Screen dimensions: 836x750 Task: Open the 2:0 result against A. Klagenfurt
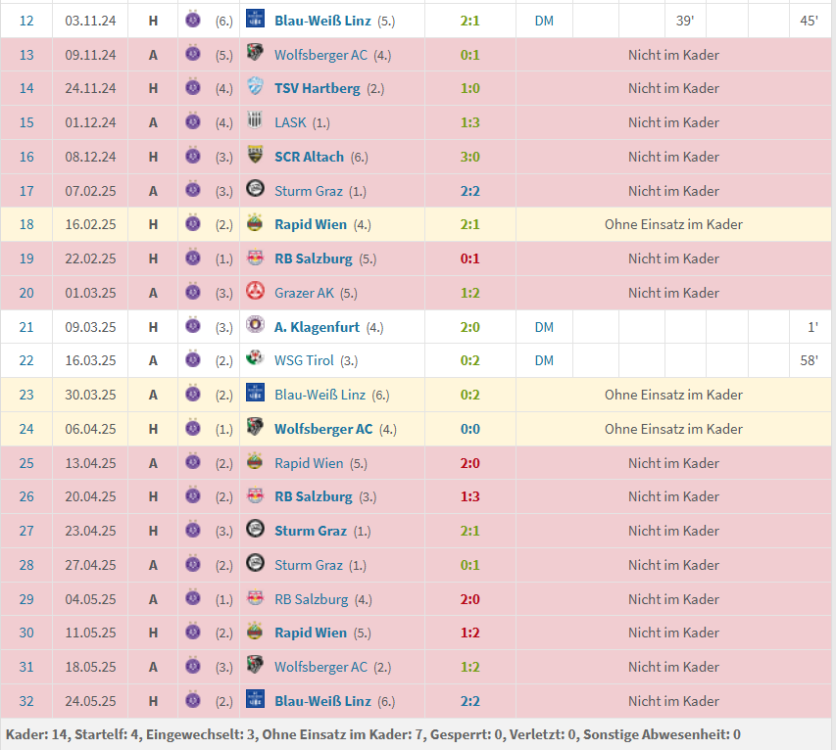click(x=470, y=326)
